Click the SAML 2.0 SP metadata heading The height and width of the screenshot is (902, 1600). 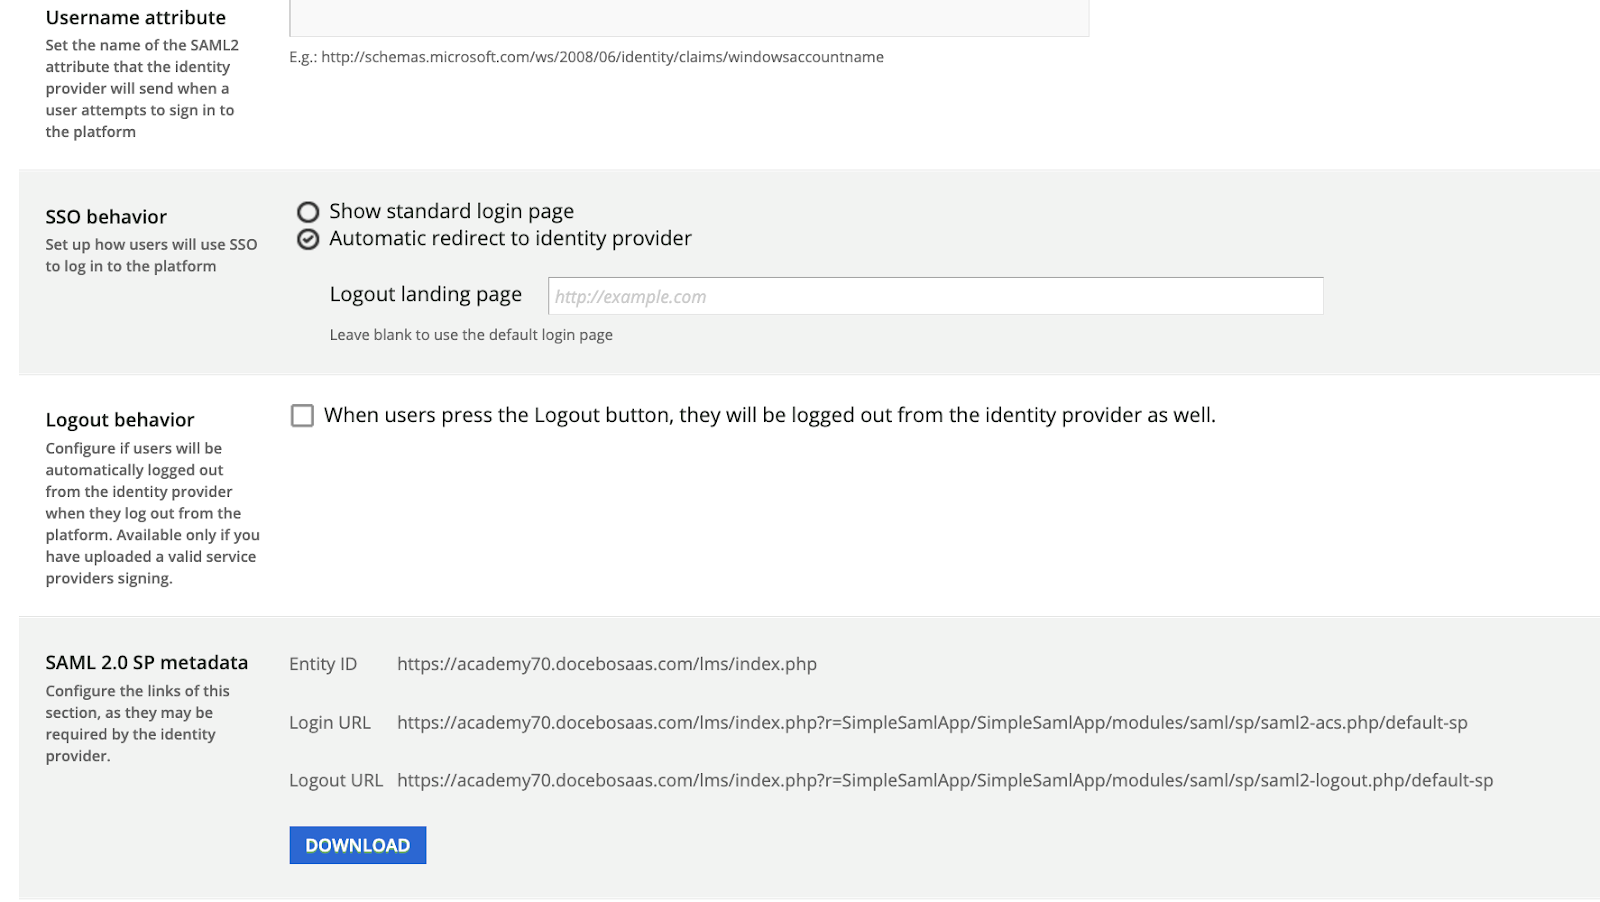click(x=146, y=663)
